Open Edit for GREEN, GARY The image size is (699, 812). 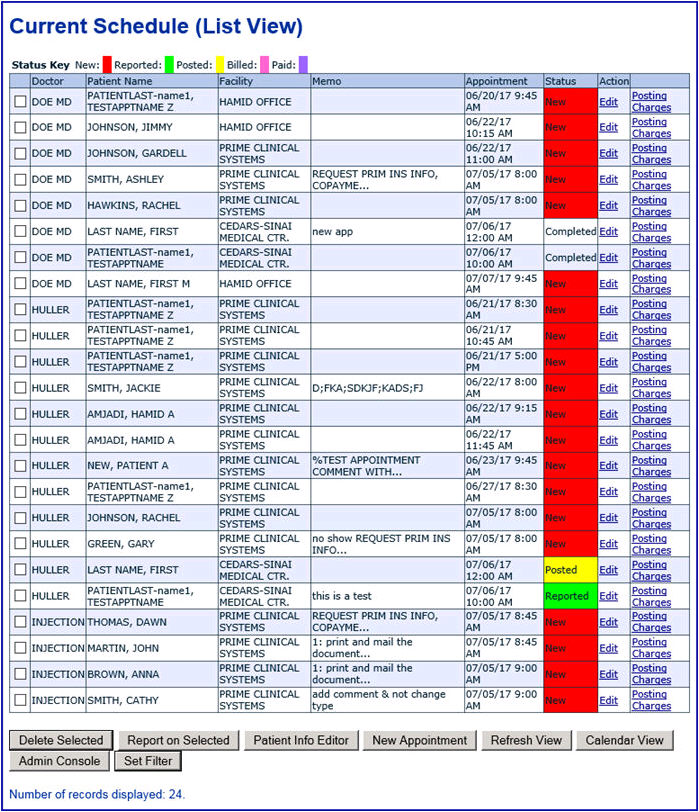click(608, 544)
